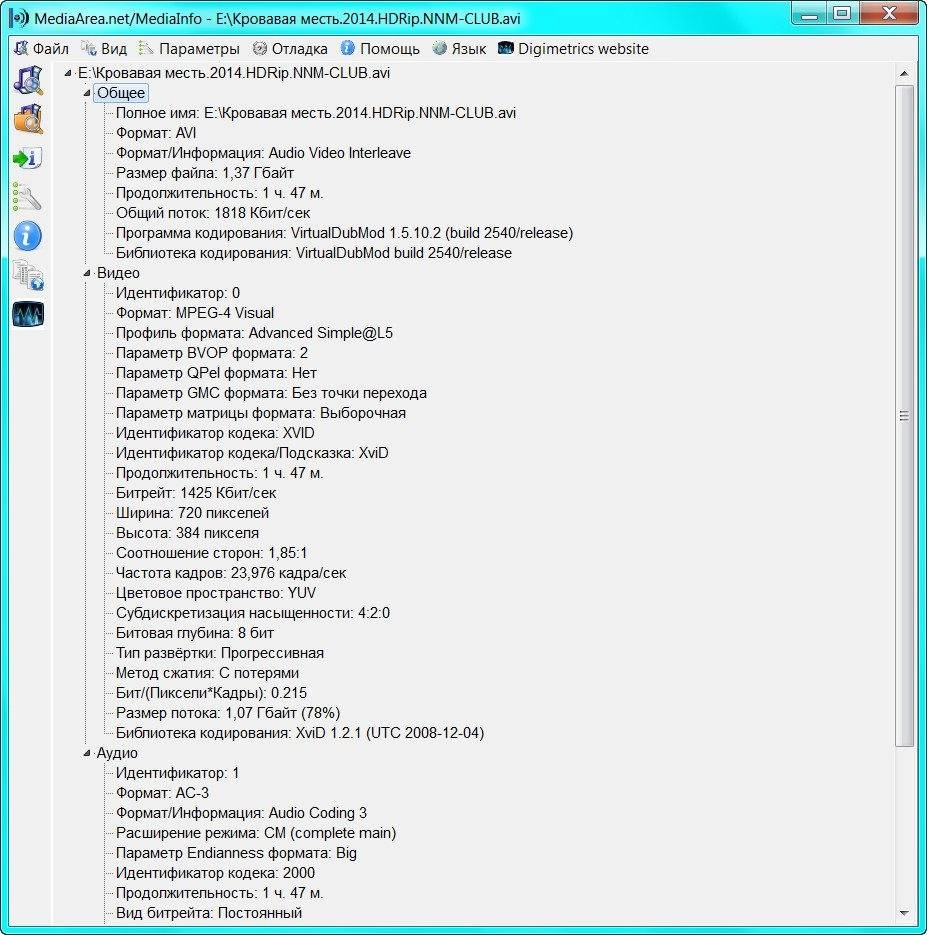
Task: Select 'Параметр матрицы формата: Выборочная' row
Action: pos(261,413)
